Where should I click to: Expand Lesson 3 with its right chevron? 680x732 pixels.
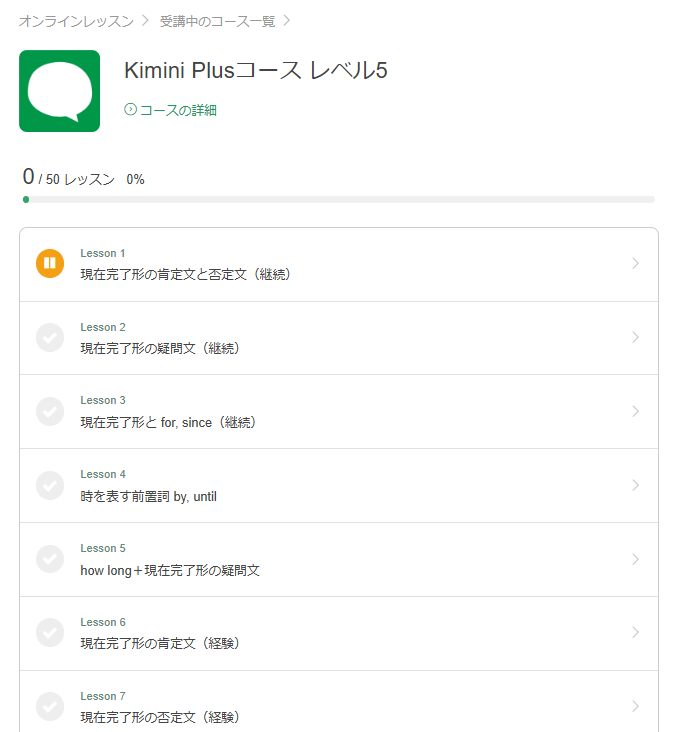[x=636, y=411]
